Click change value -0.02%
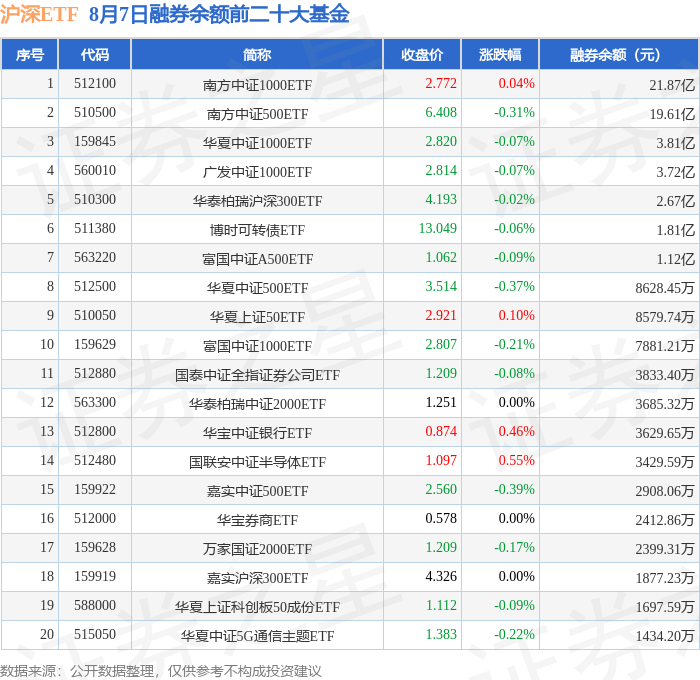Image resolution: width=700 pixels, height=680 pixels. [x=514, y=200]
